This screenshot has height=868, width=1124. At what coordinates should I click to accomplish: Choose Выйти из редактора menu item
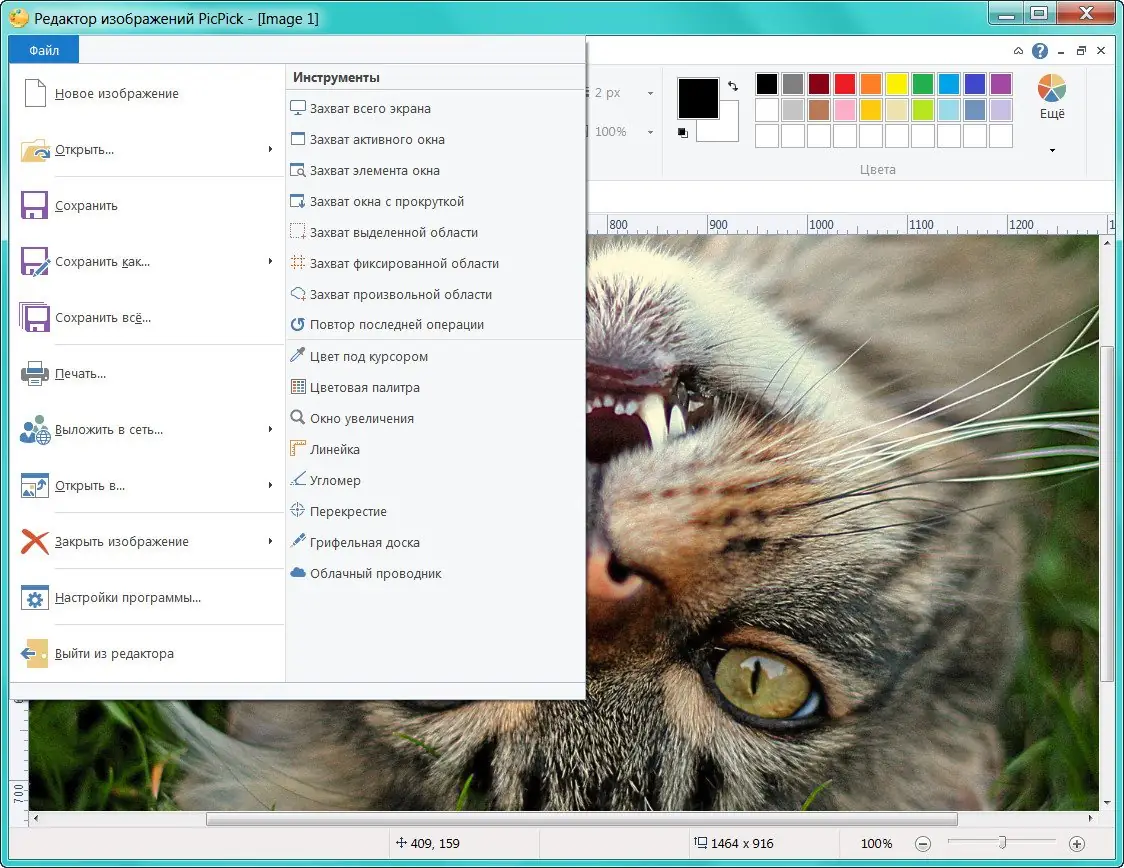[147, 654]
